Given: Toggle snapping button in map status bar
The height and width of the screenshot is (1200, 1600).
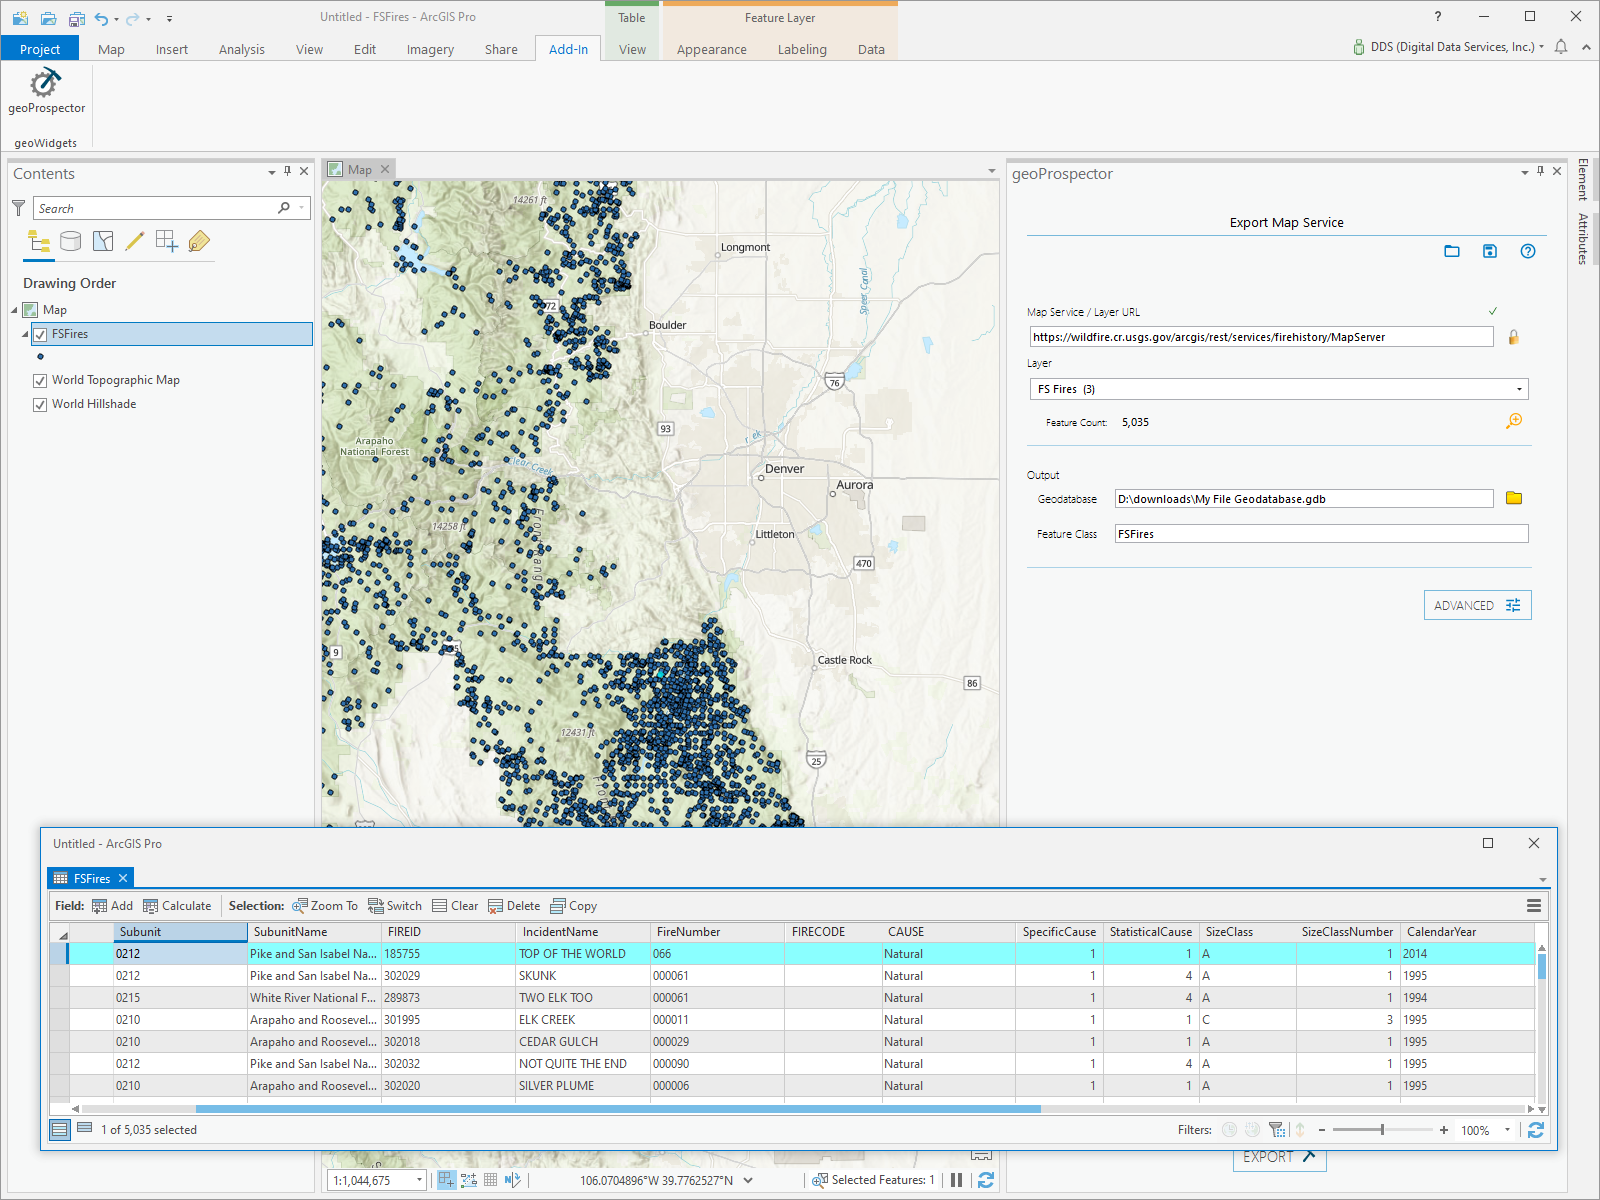Looking at the screenshot, I should [447, 1180].
